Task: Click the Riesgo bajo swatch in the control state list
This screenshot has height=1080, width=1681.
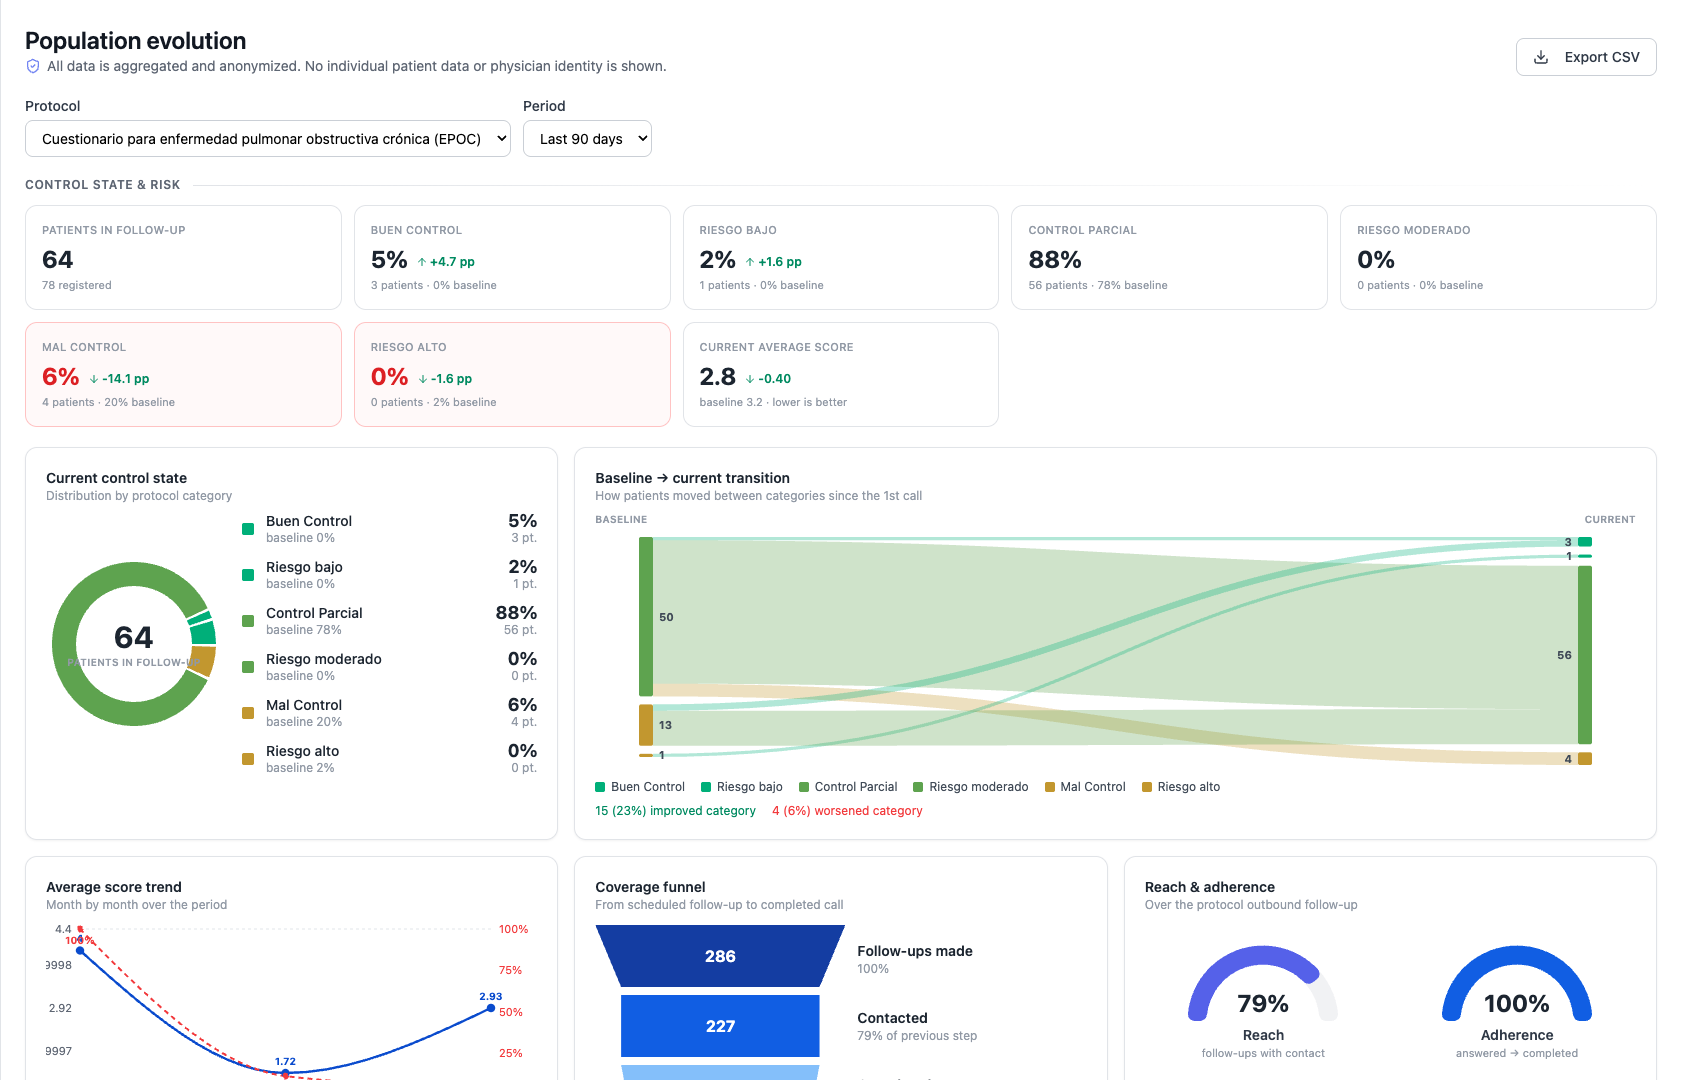Action: coord(248,575)
